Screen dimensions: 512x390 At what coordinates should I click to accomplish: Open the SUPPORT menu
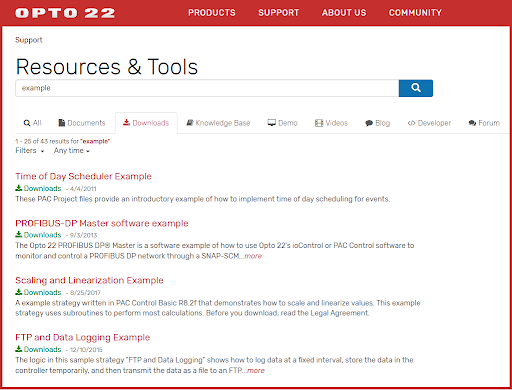point(278,13)
